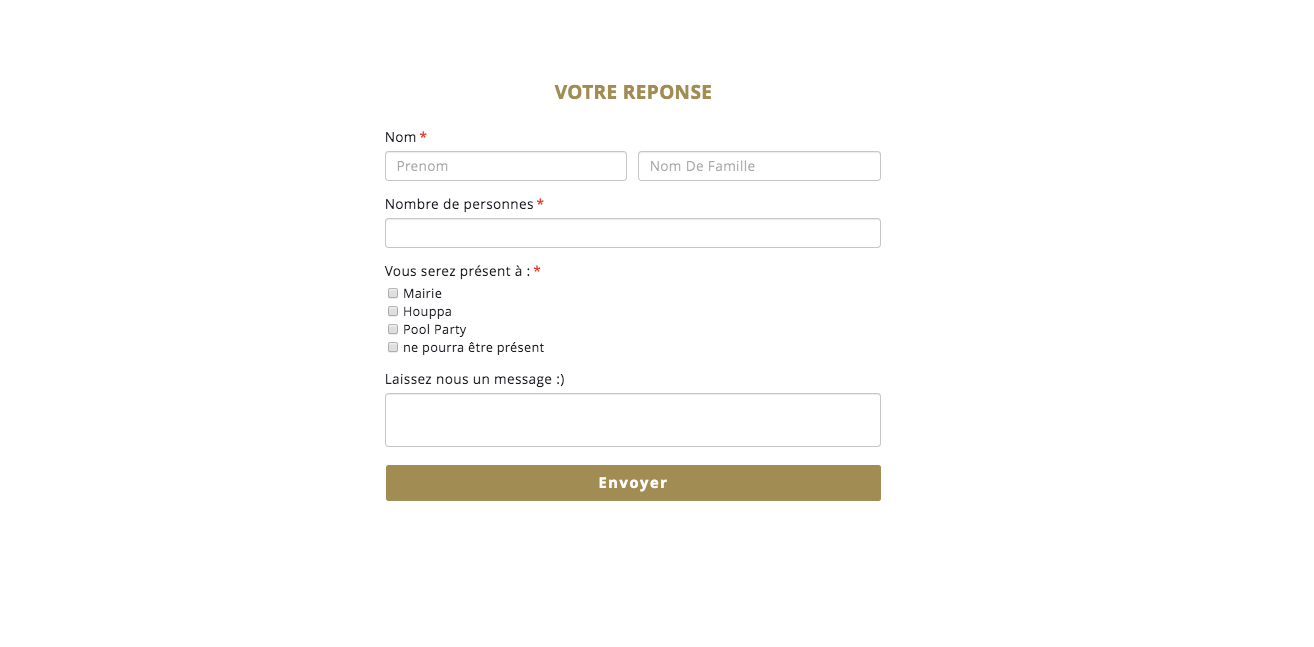Image resolution: width=1314 pixels, height=647 pixels.
Task: Click the 'Nom' field label
Action: tap(400, 137)
